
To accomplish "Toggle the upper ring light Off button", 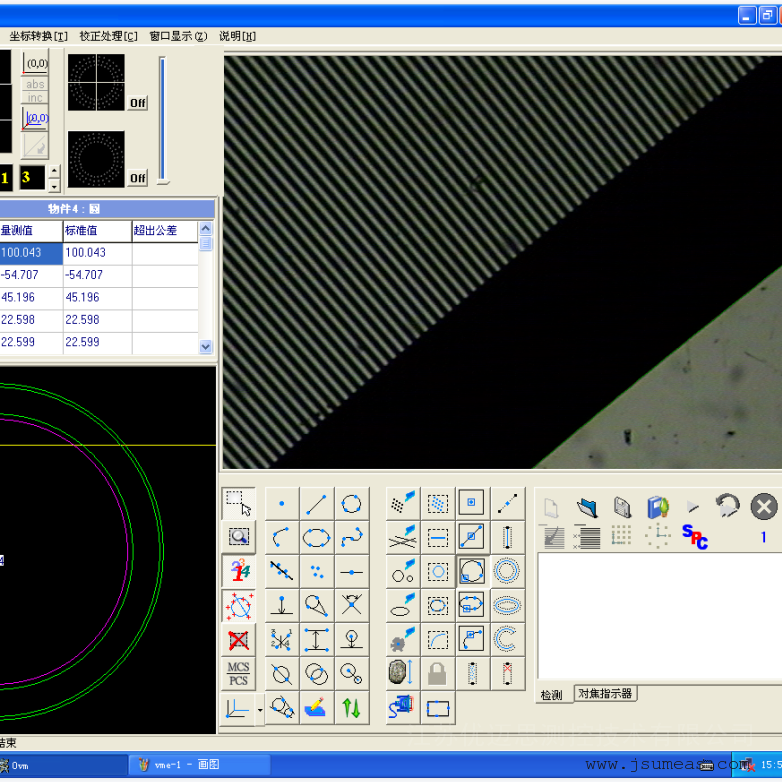I will [137, 103].
